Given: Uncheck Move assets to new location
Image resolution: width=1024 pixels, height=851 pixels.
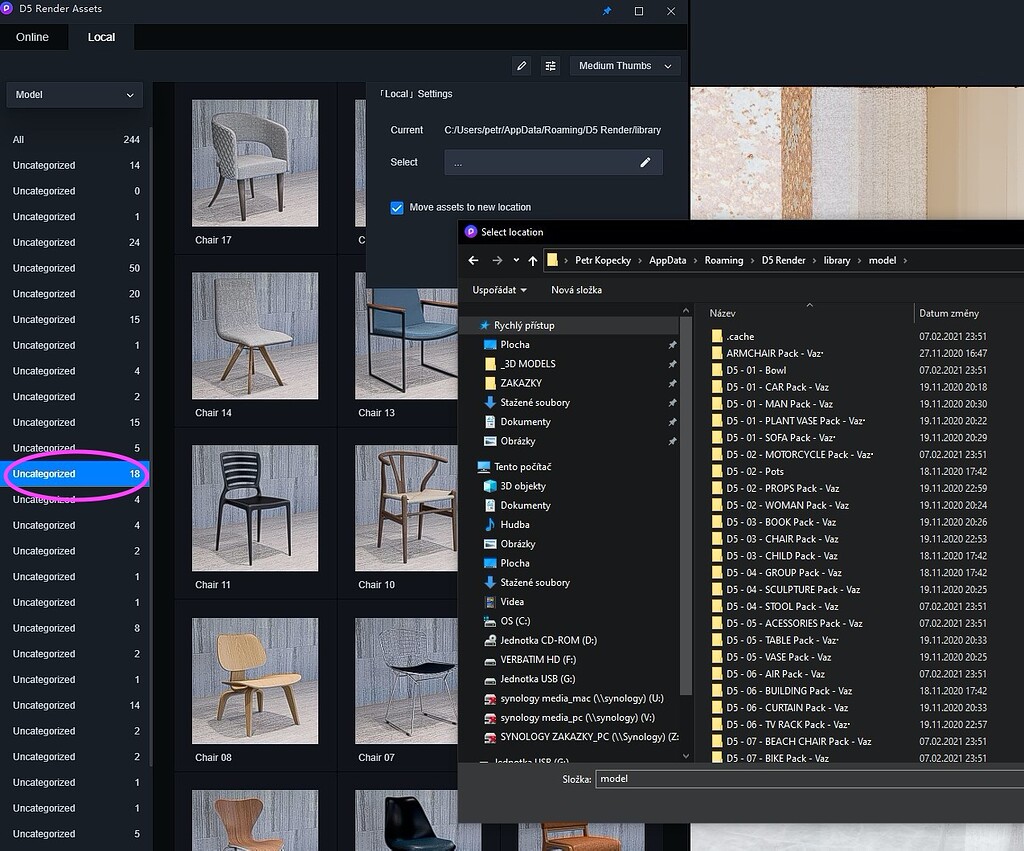Looking at the screenshot, I should coord(397,207).
